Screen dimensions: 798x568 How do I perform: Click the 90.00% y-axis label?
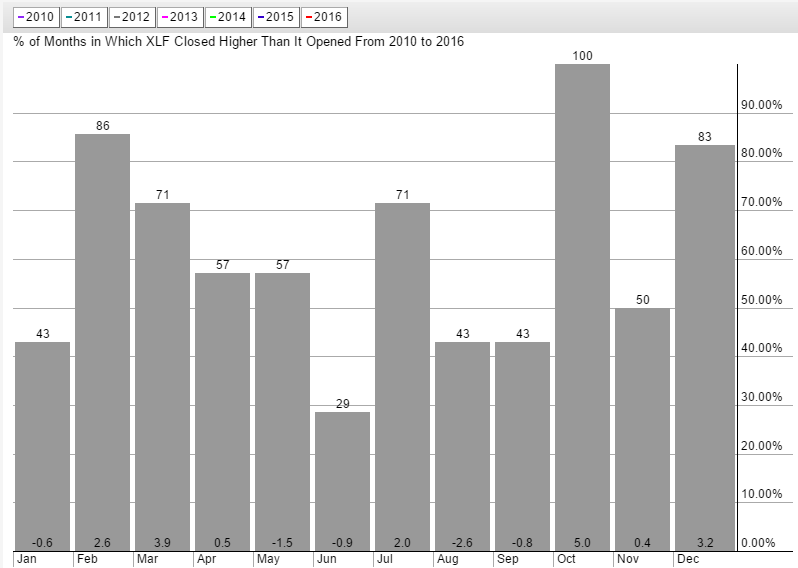(761, 105)
